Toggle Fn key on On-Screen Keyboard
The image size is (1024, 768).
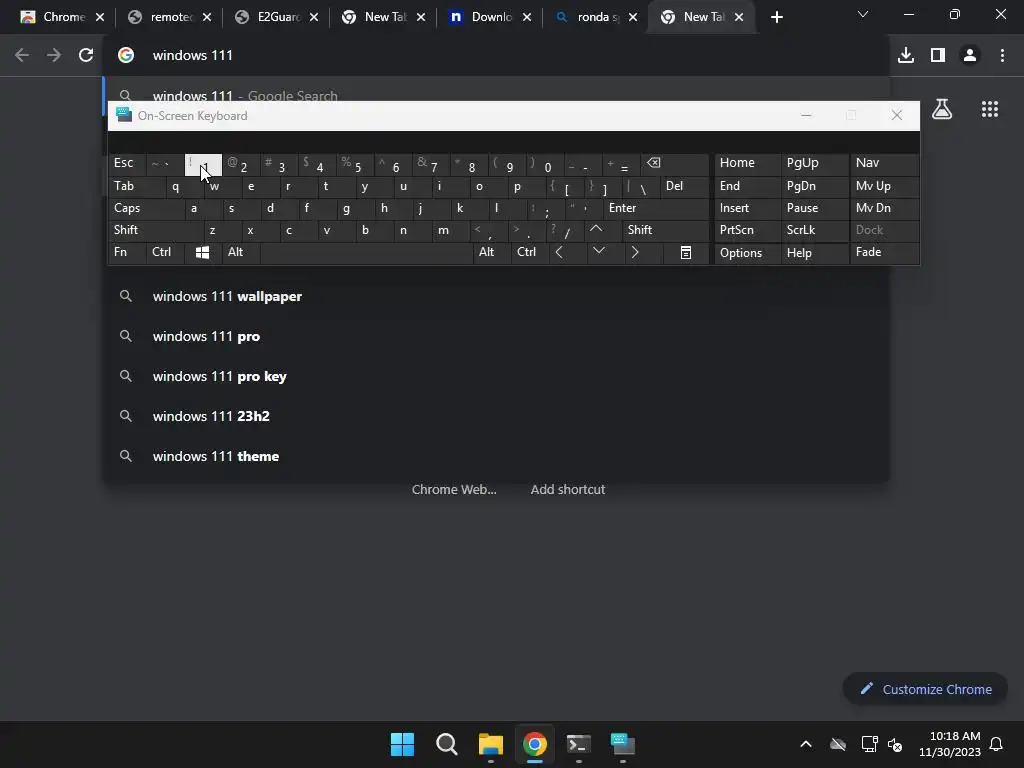(127, 253)
